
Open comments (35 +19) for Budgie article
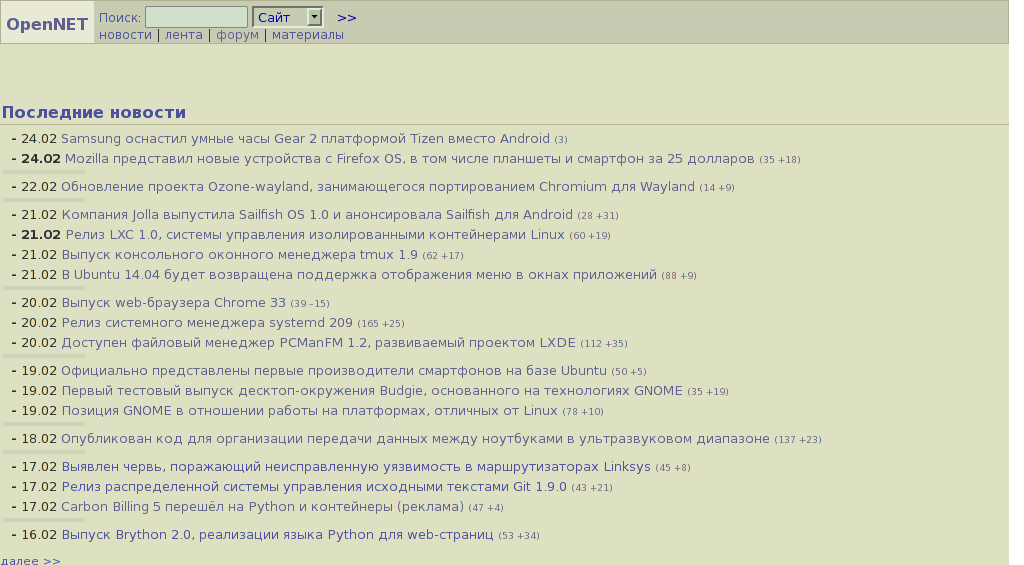click(708, 392)
